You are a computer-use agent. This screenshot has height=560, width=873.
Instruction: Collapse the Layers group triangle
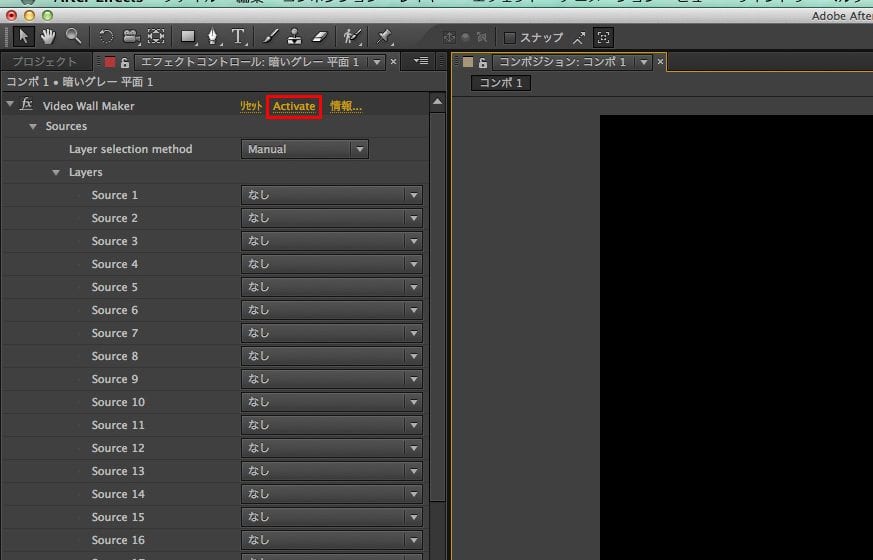point(56,173)
